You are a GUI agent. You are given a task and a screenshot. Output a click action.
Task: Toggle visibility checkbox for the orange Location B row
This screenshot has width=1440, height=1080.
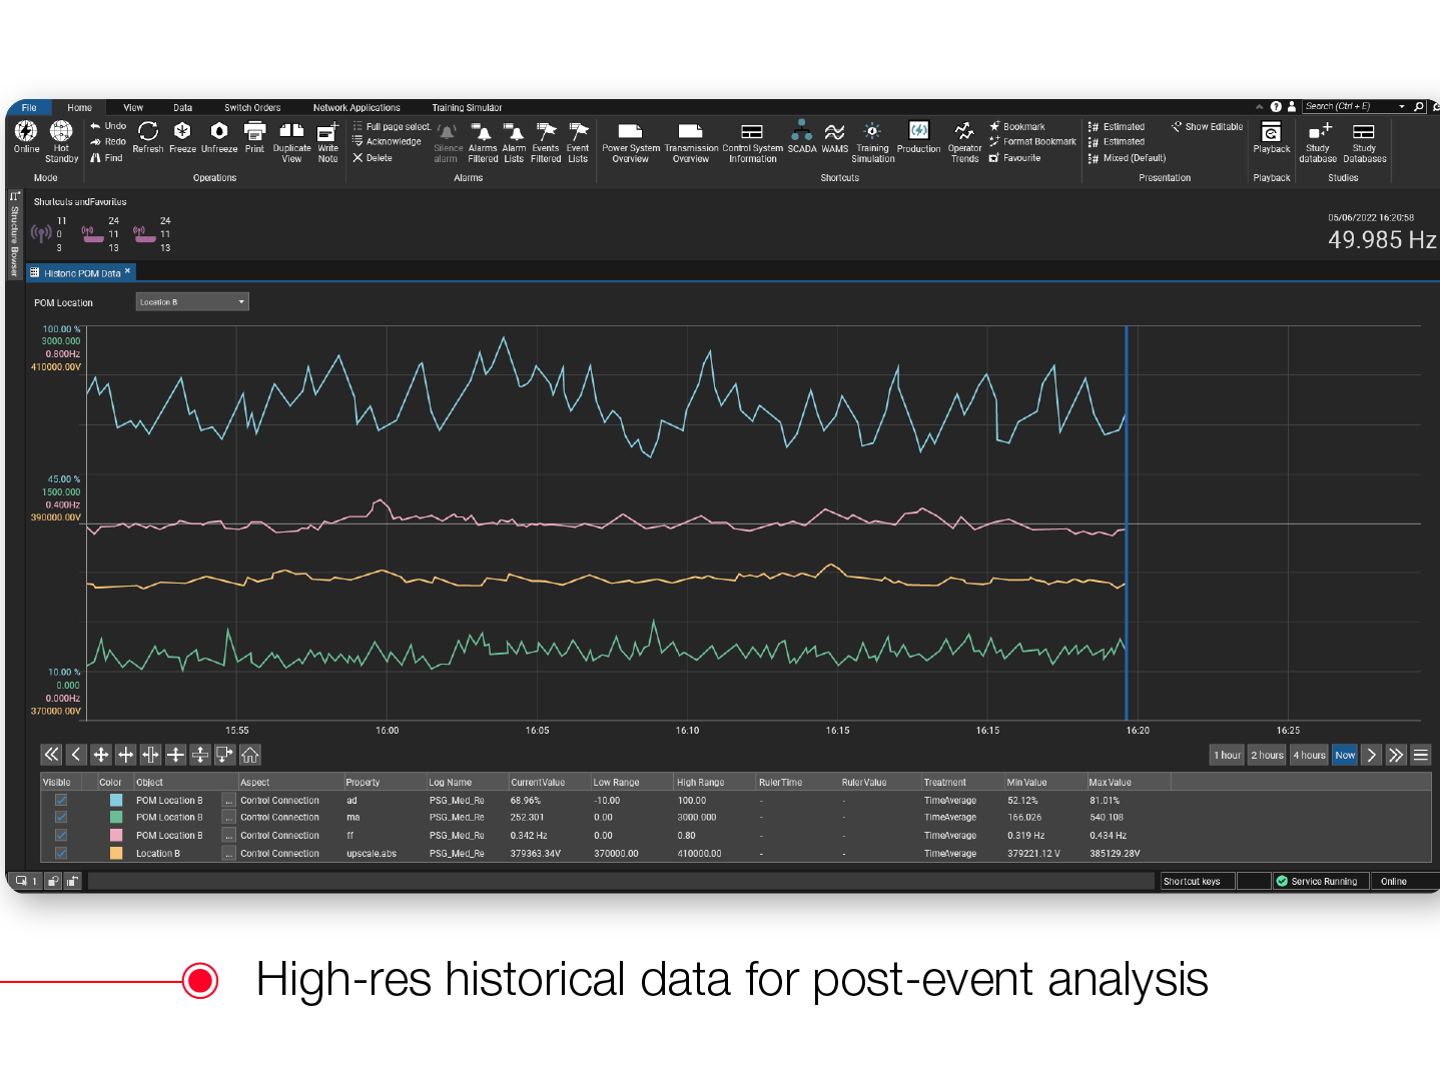[x=61, y=853]
